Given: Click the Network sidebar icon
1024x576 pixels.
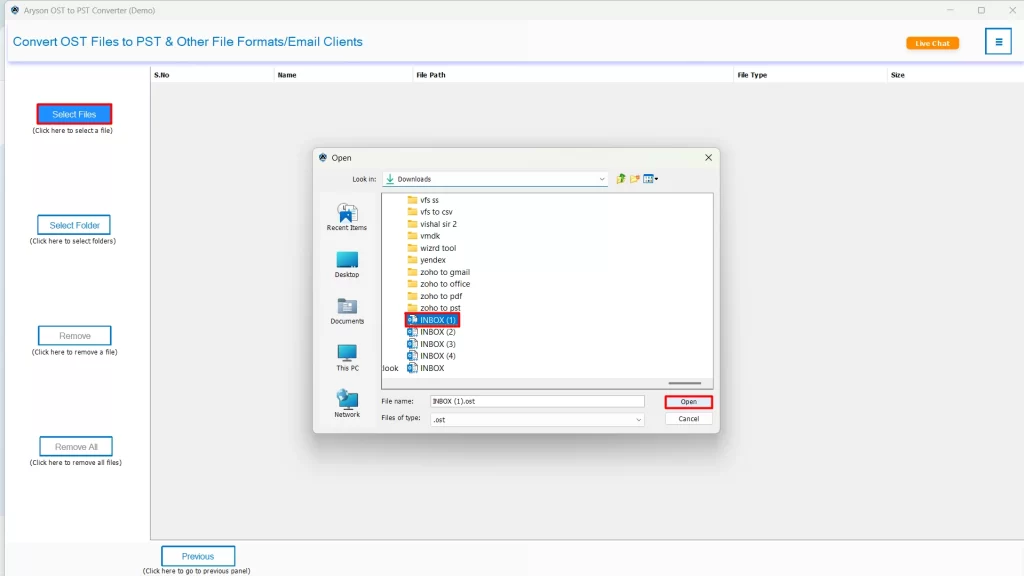Looking at the screenshot, I should point(347,403).
